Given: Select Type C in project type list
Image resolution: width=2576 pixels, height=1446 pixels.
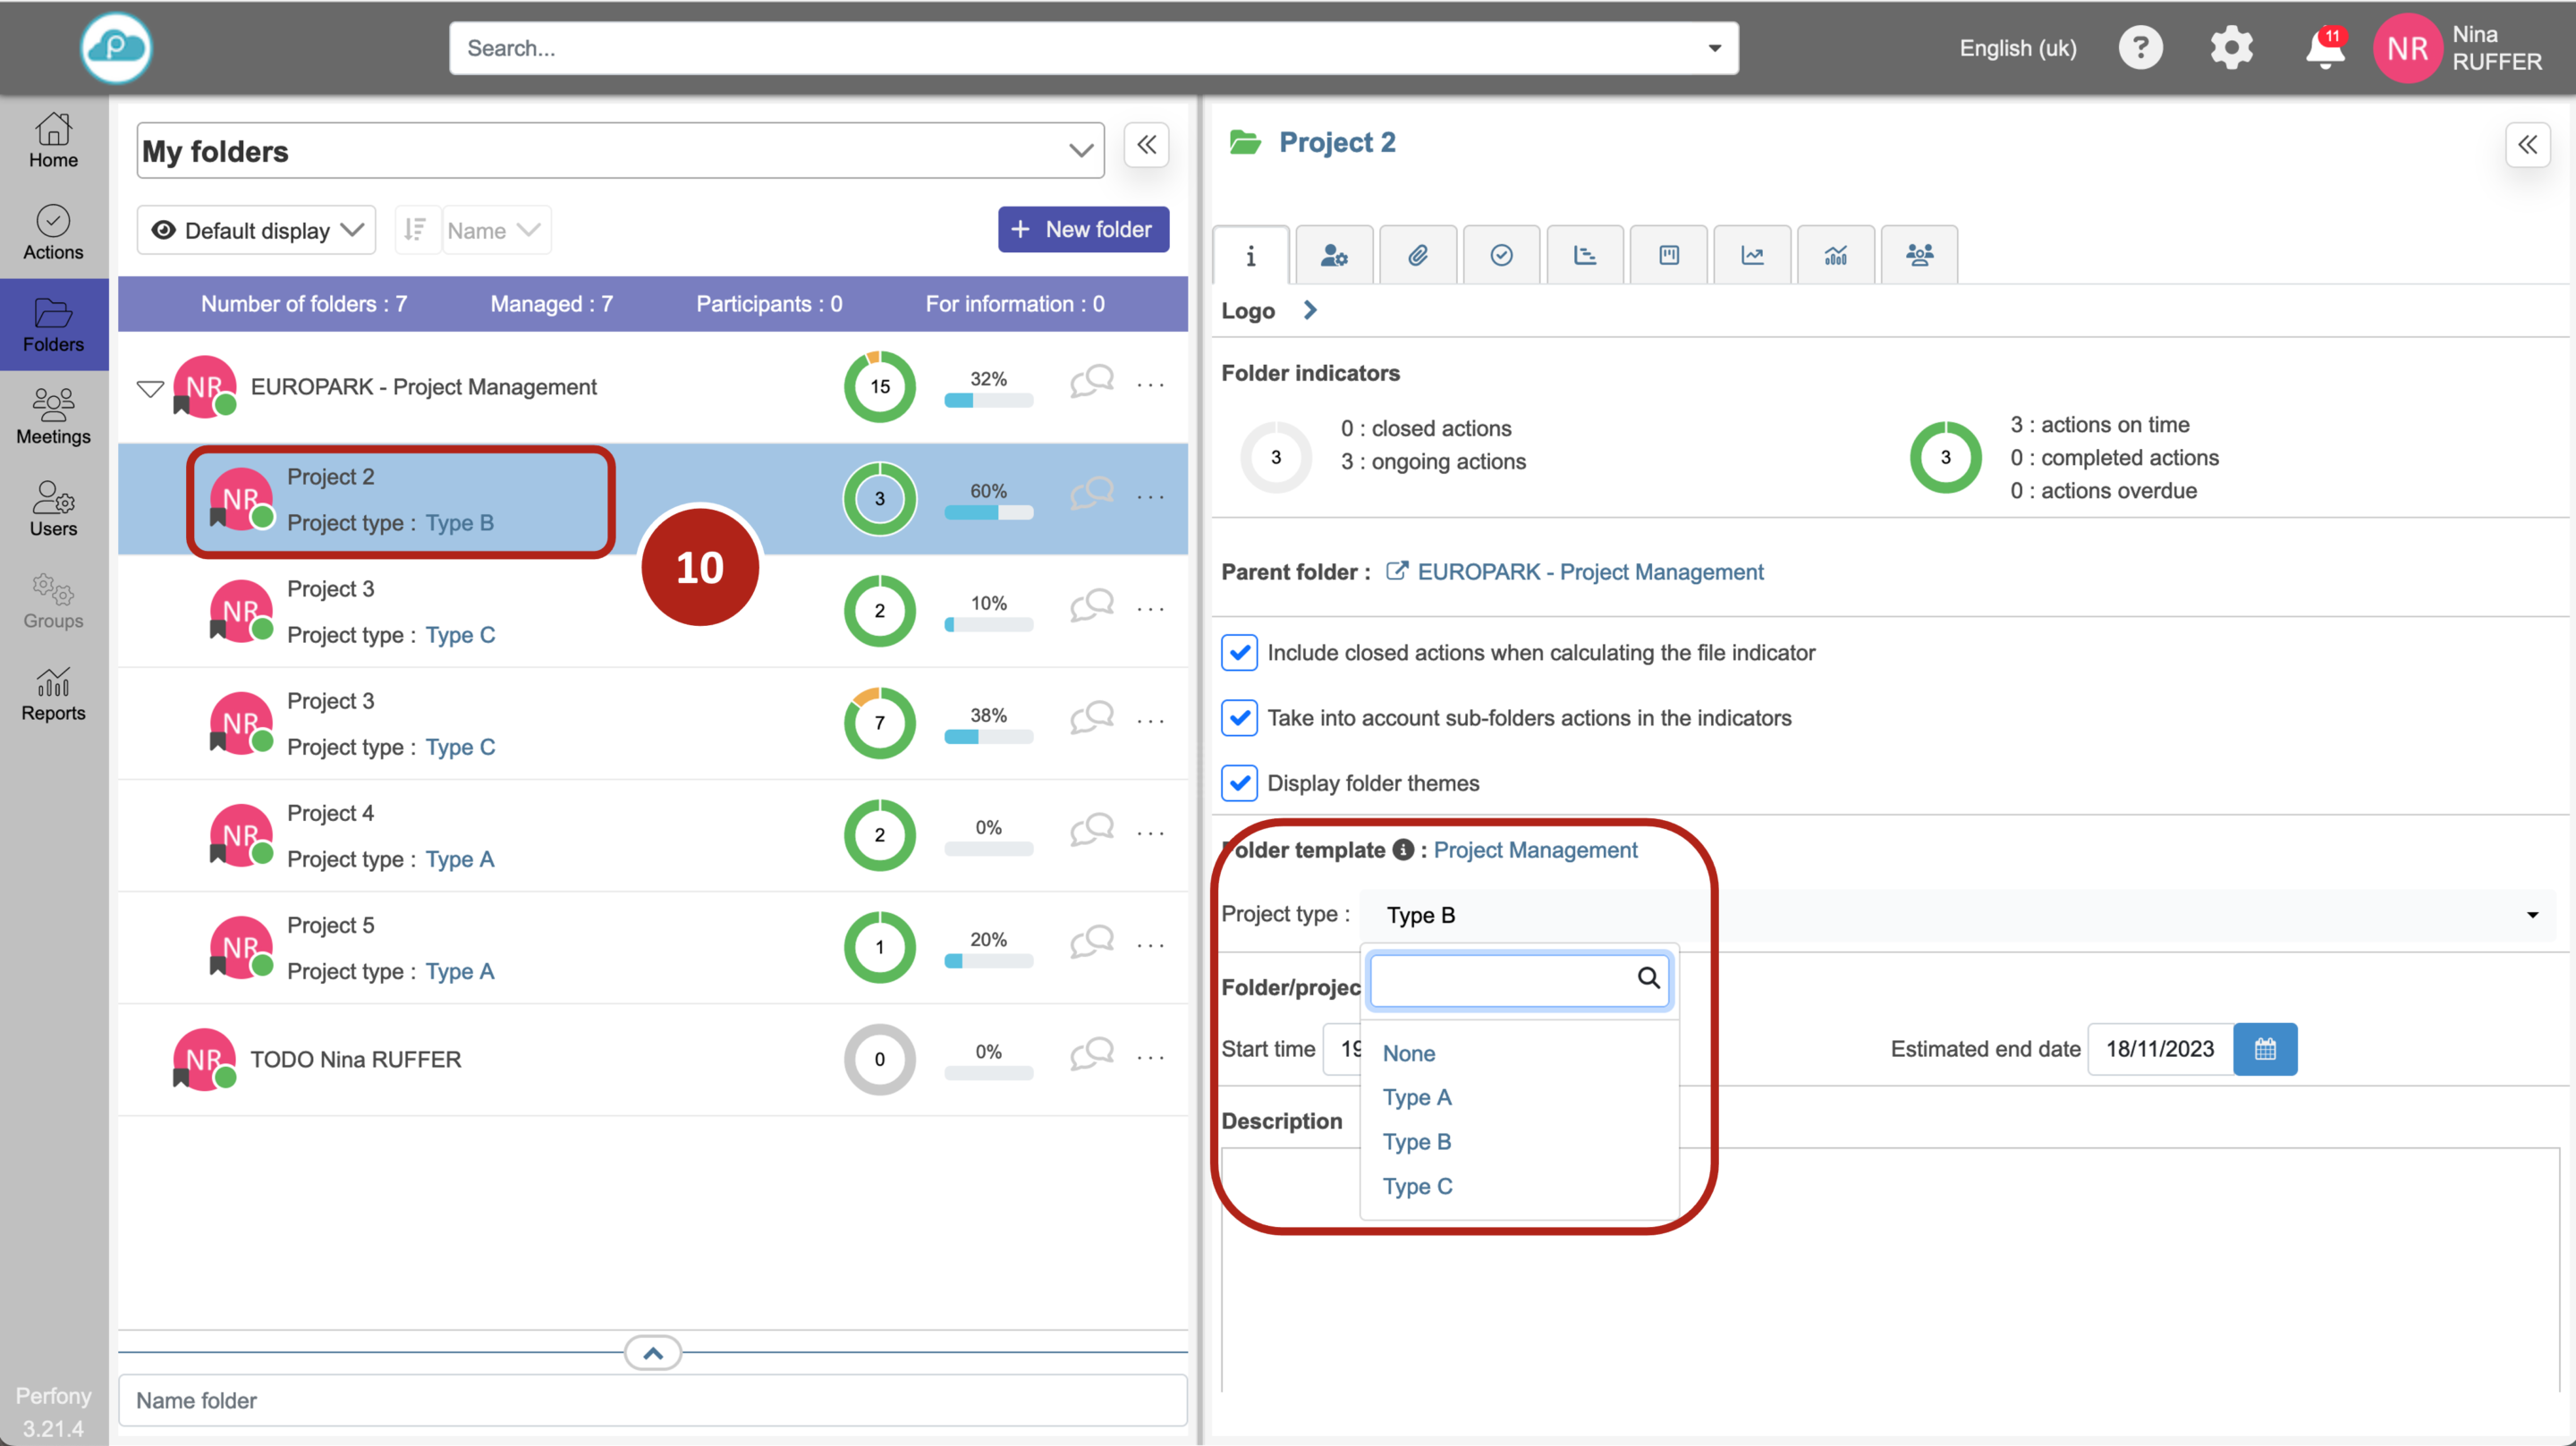Looking at the screenshot, I should point(1417,1186).
